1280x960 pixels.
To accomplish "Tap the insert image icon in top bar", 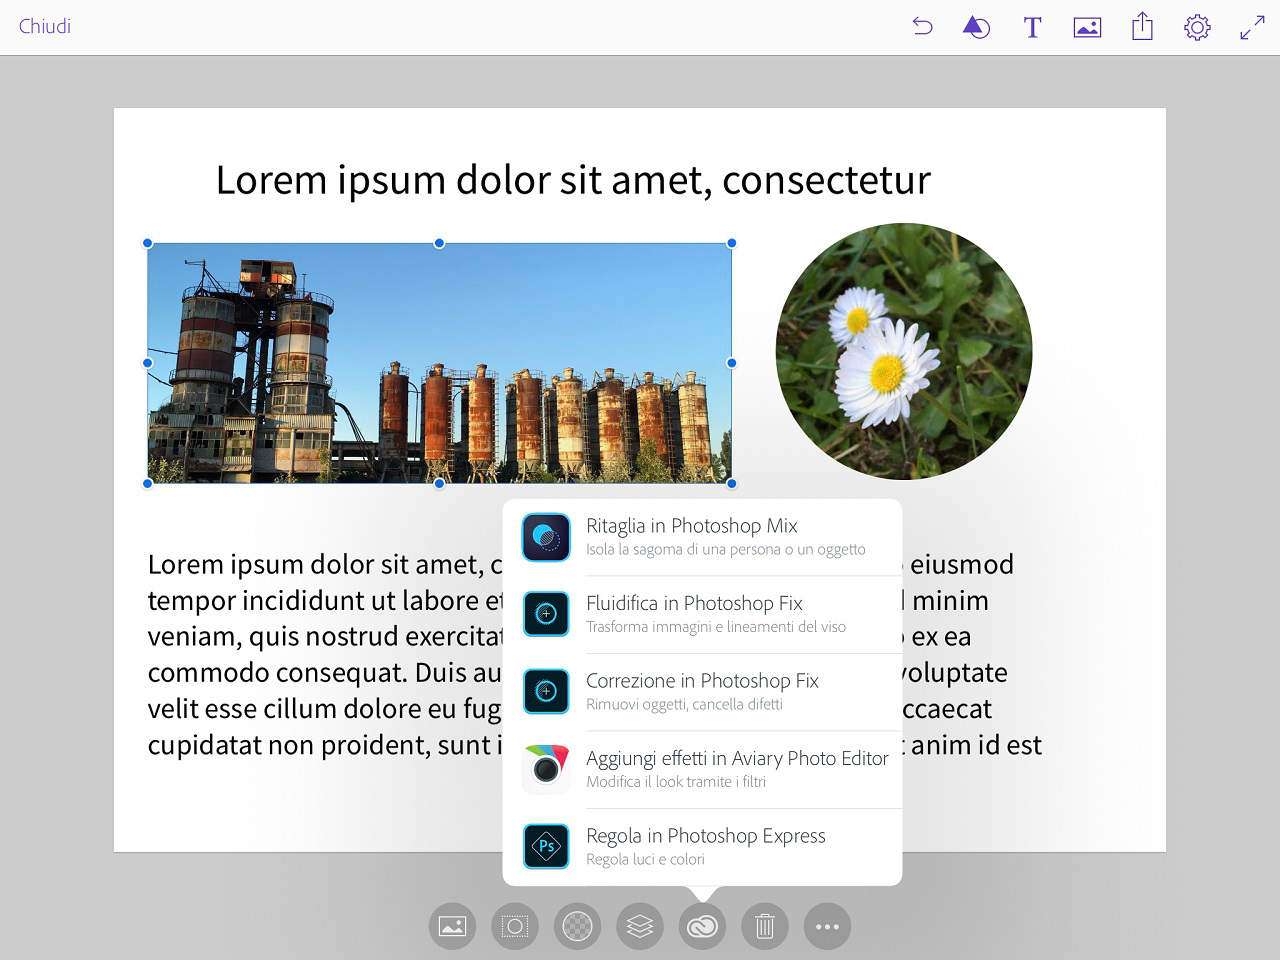I will tap(1087, 27).
